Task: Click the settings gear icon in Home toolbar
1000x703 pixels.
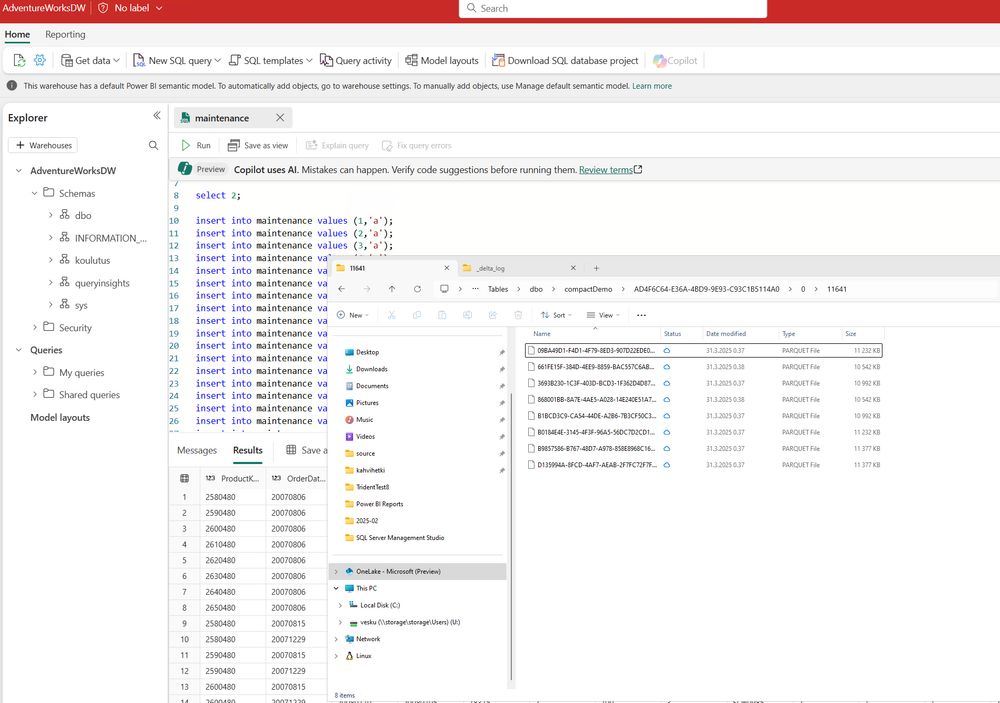Action: tap(40, 60)
